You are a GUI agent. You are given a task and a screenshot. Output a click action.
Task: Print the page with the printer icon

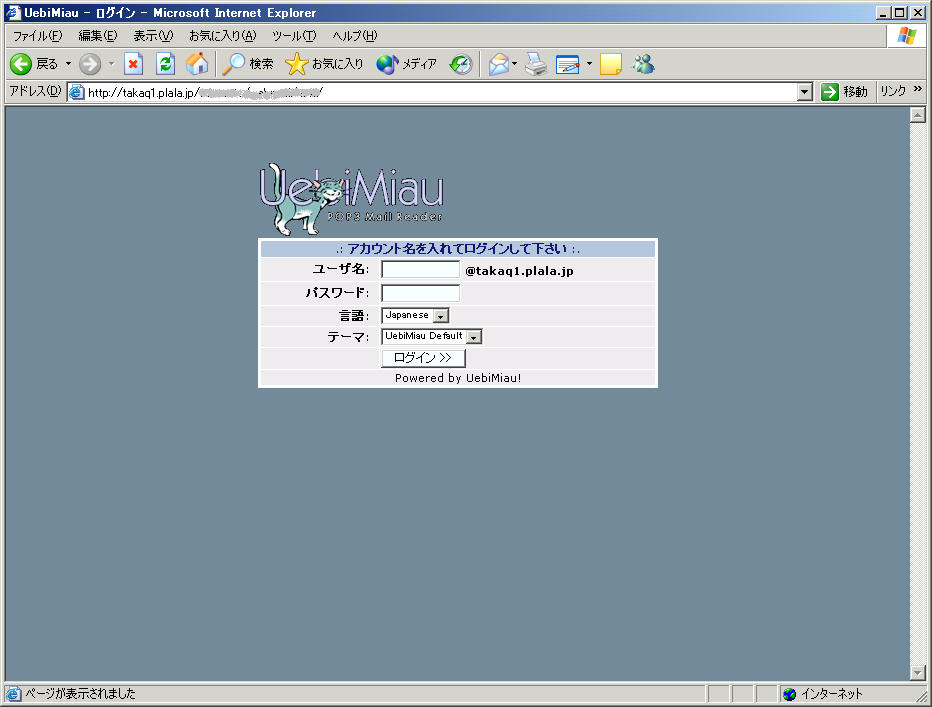(x=536, y=64)
